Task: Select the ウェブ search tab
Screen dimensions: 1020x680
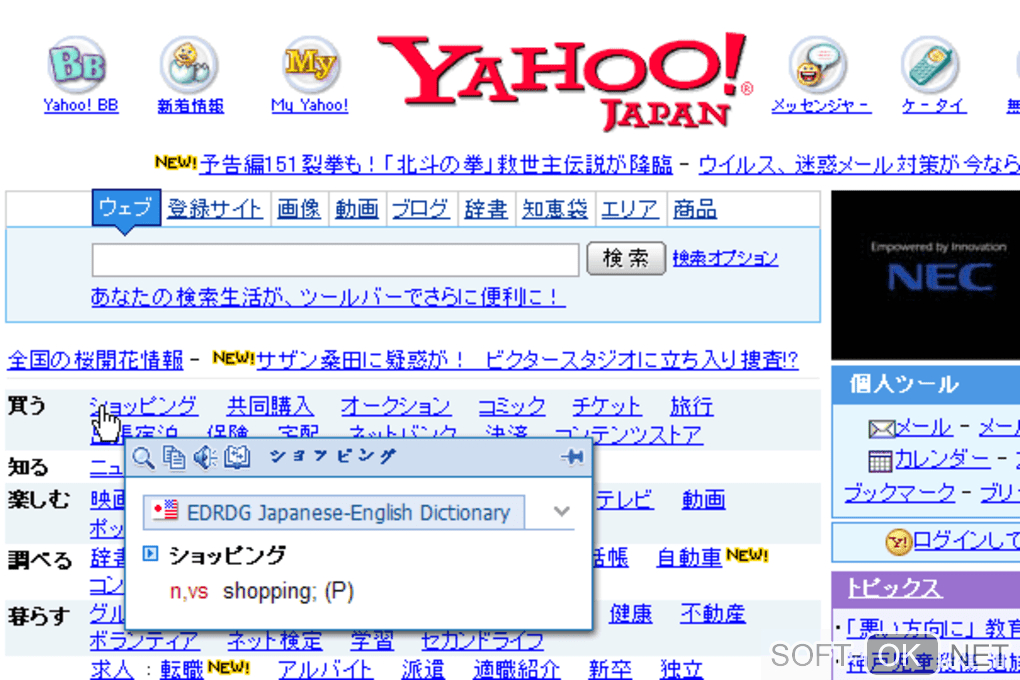Action: pyautogui.click(x=126, y=208)
